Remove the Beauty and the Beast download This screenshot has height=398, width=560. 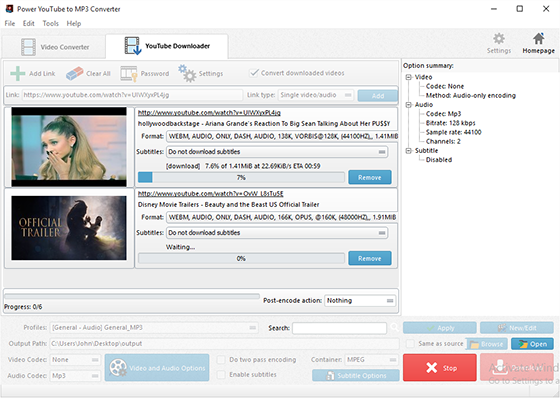[x=370, y=258]
